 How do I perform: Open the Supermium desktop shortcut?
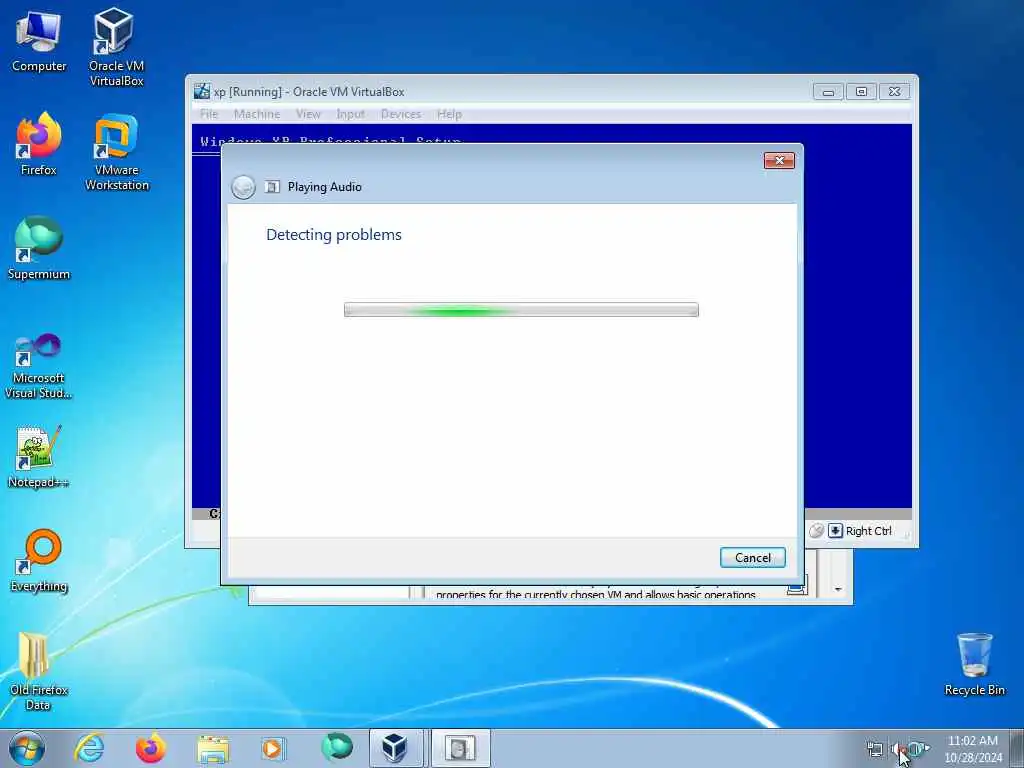(x=39, y=248)
